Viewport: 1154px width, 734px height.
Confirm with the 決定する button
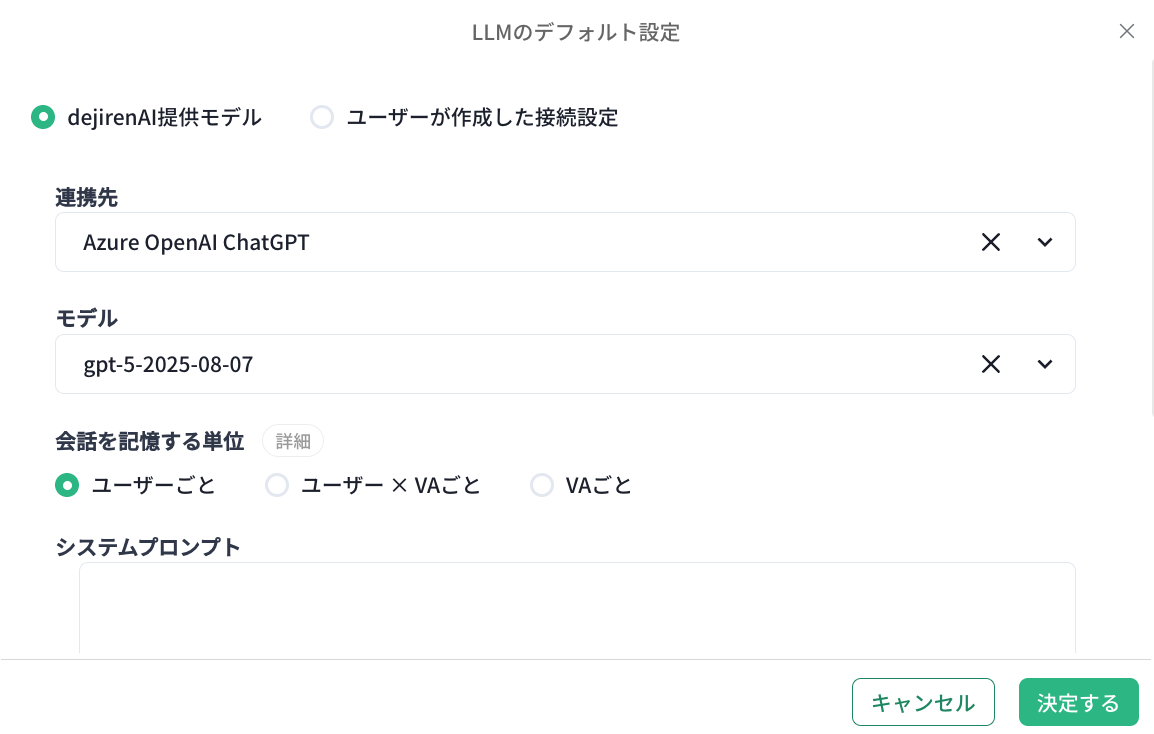(1078, 702)
